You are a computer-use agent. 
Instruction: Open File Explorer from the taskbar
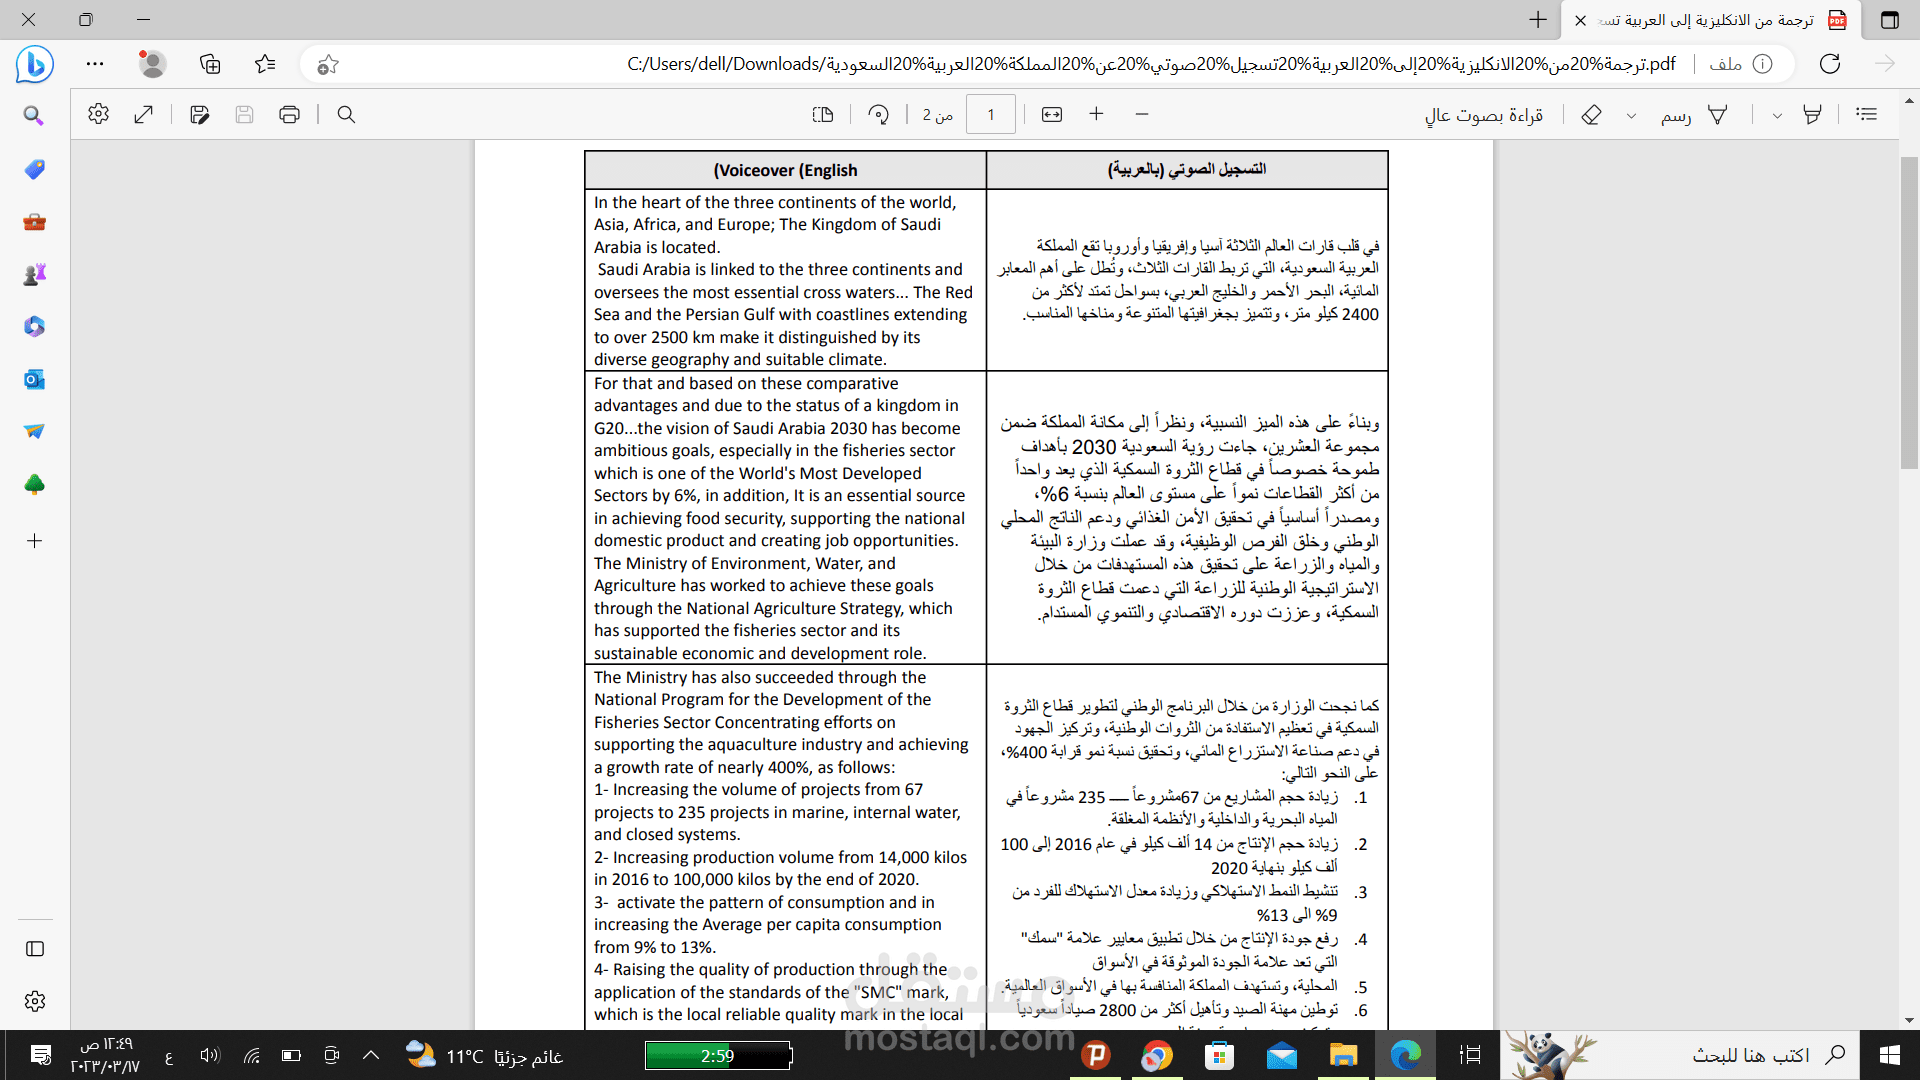[1343, 1055]
